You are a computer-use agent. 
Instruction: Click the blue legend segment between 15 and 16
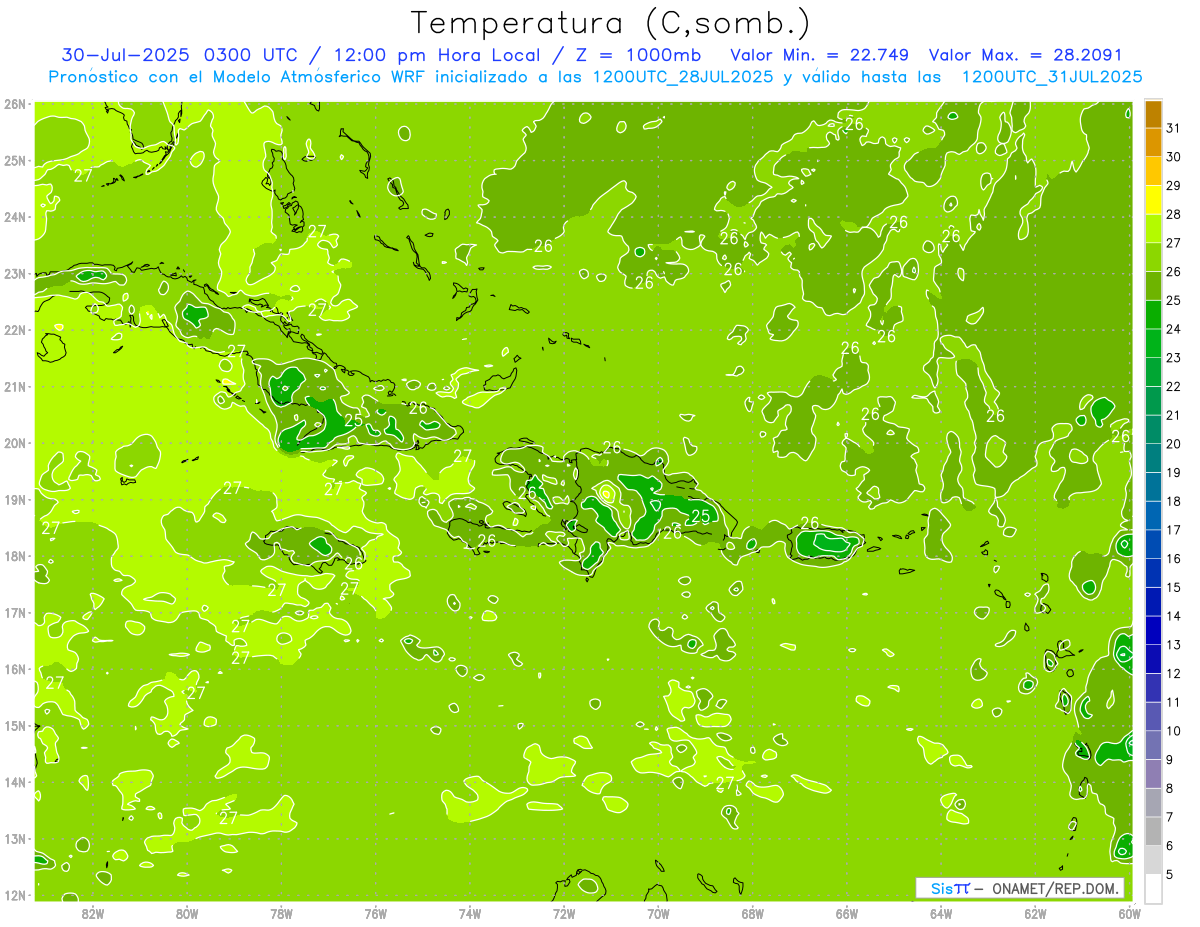point(1153,573)
